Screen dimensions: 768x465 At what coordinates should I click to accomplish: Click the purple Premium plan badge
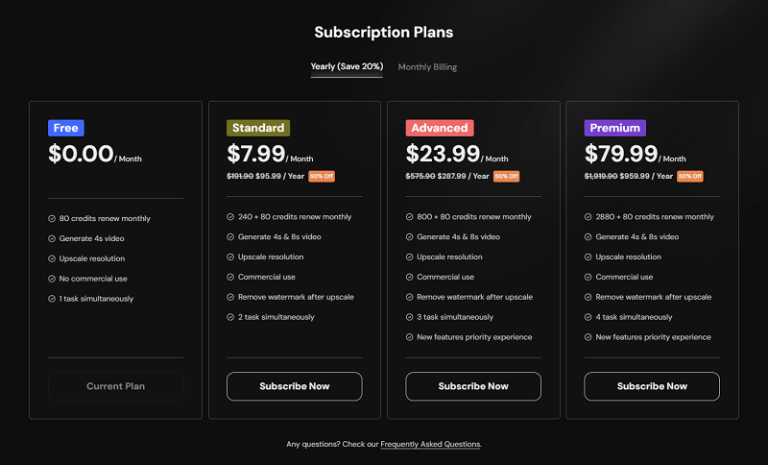[615, 128]
